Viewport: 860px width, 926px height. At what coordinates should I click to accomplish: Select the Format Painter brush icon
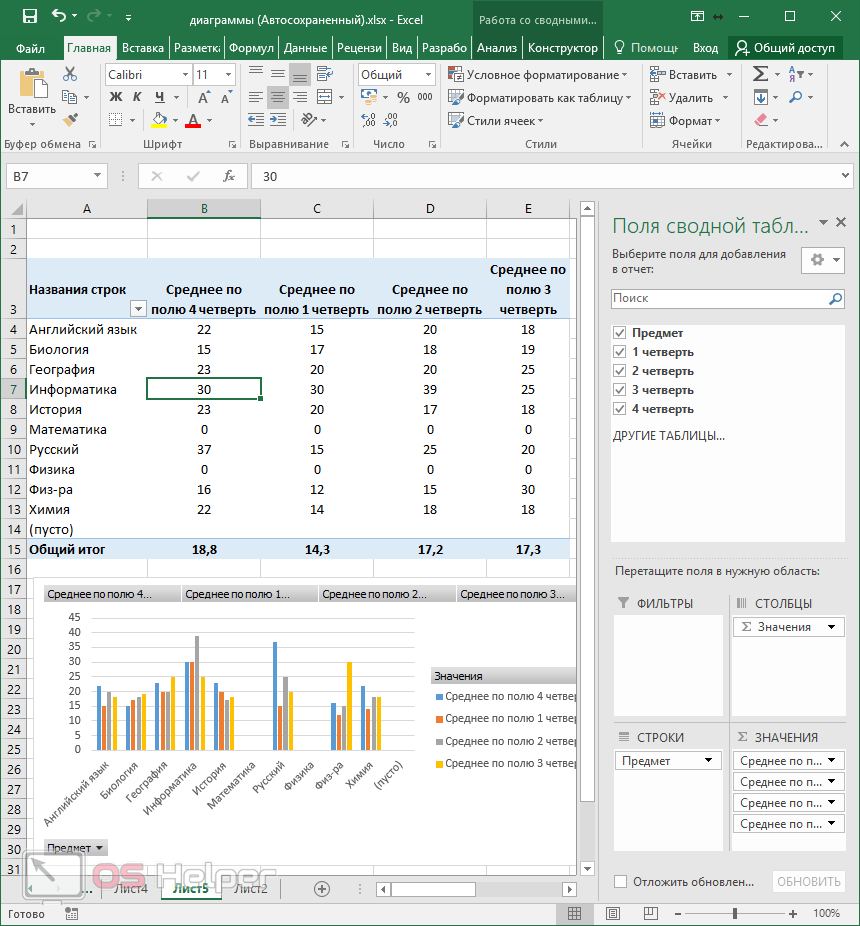point(70,120)
